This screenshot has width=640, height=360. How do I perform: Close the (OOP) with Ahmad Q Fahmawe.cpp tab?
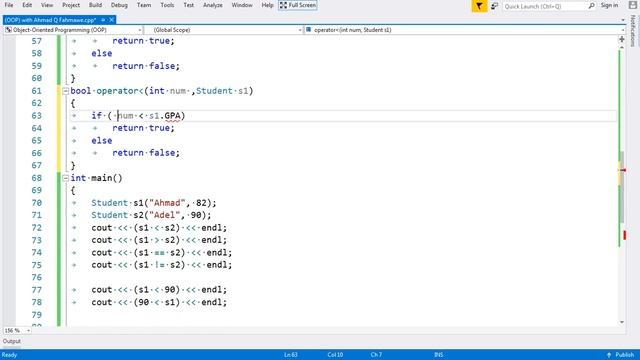(111, 20)
